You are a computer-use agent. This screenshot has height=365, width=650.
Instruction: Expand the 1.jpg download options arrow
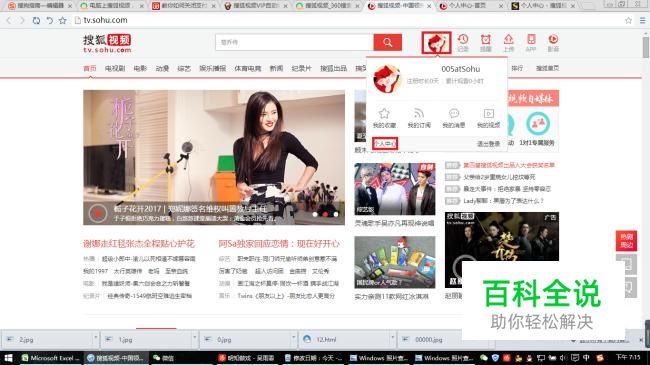(194, 338)
